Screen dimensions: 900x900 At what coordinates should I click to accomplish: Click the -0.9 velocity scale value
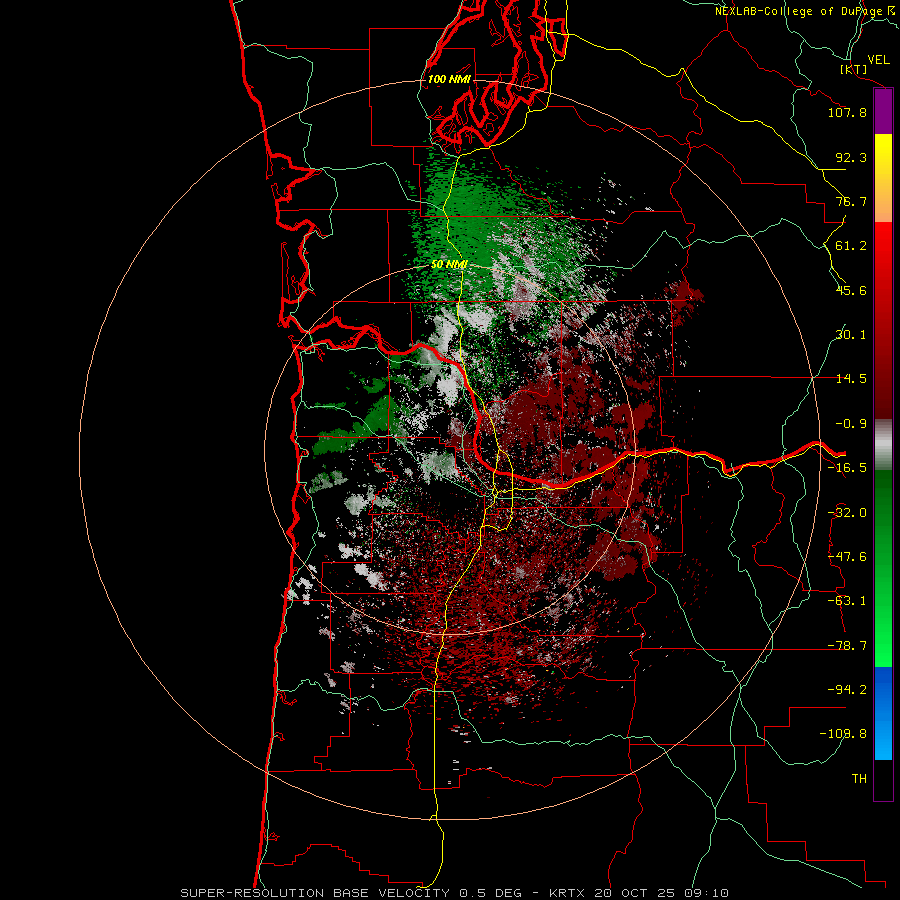(851, 424)
